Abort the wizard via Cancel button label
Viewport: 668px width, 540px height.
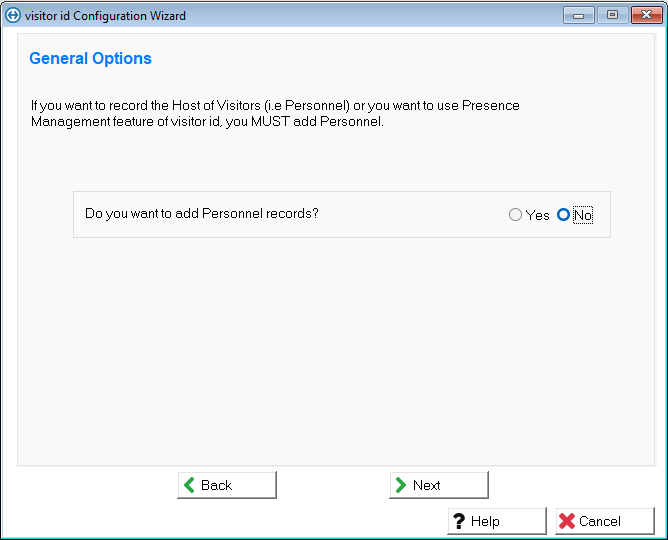click(600, 521)
